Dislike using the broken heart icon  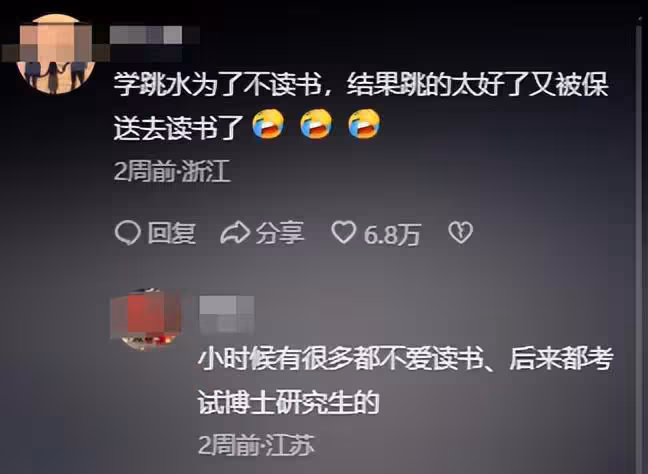pyautogui.click(x=460, y=233)
